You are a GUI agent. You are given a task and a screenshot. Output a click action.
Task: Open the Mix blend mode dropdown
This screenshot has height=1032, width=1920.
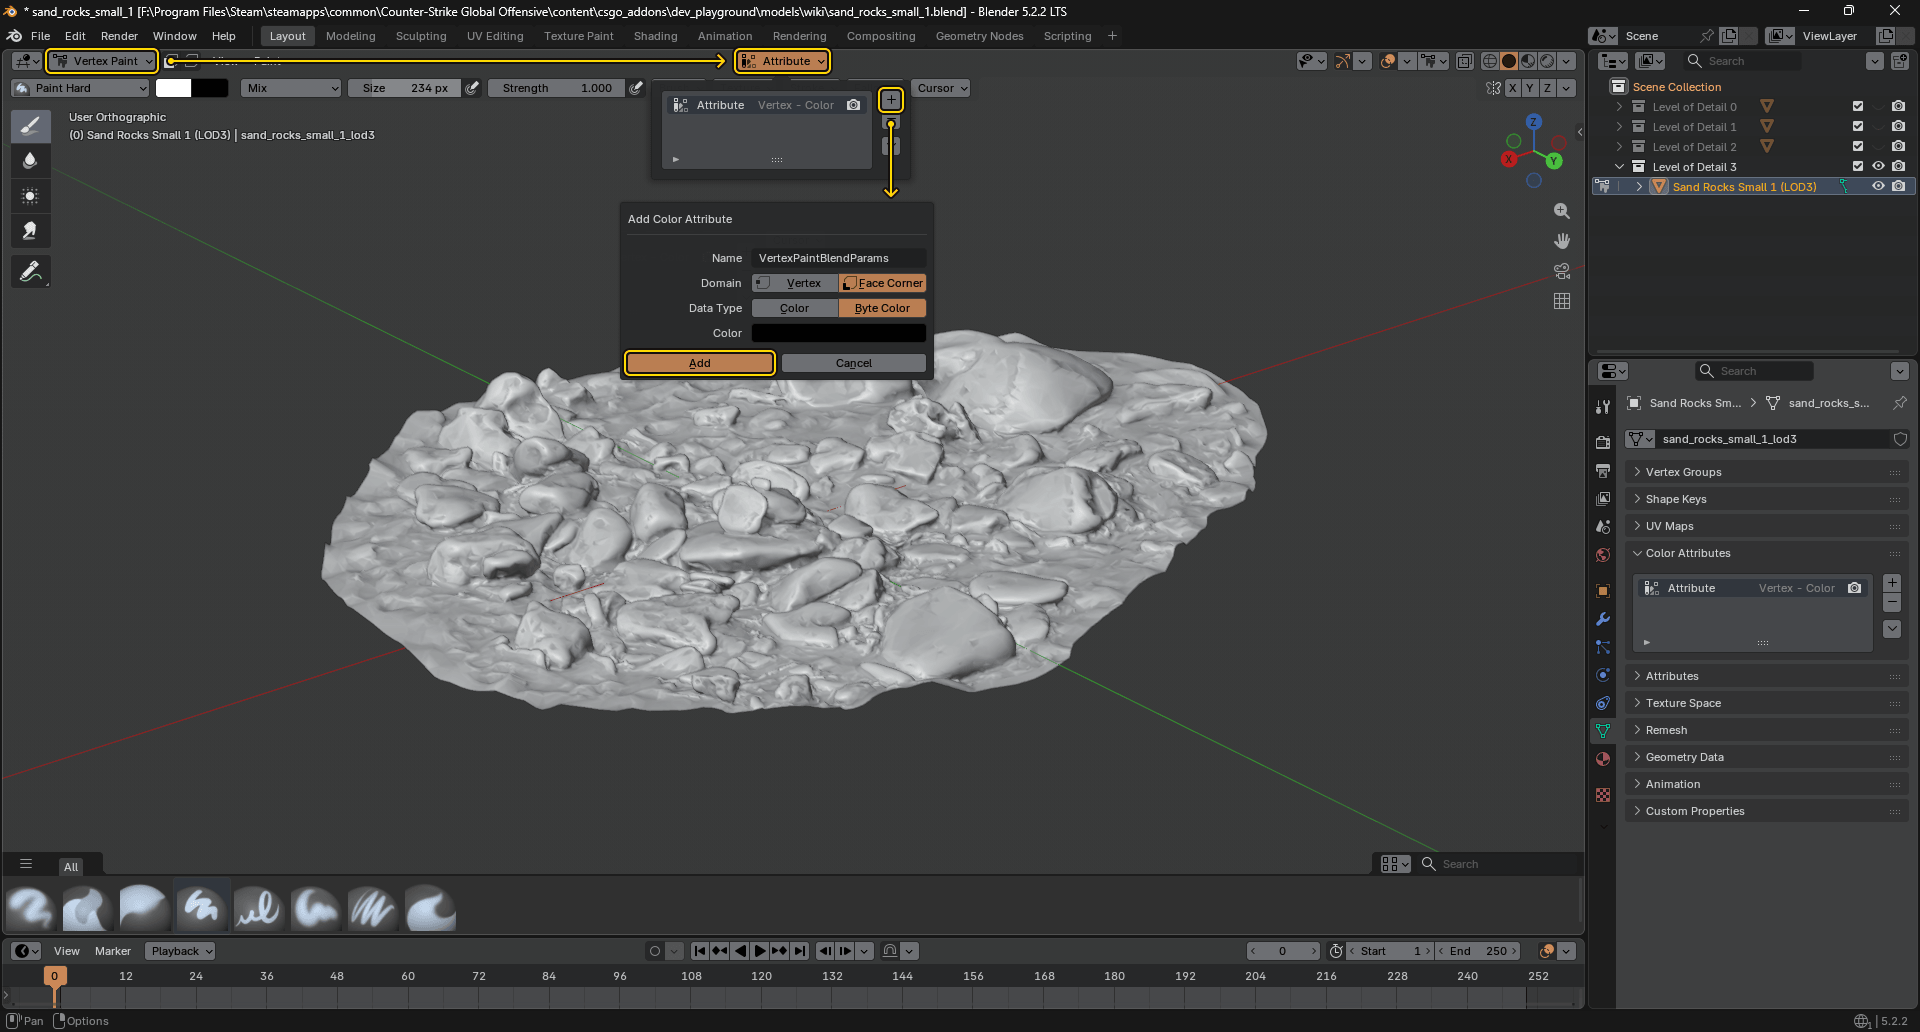click(x=291, y=88)
